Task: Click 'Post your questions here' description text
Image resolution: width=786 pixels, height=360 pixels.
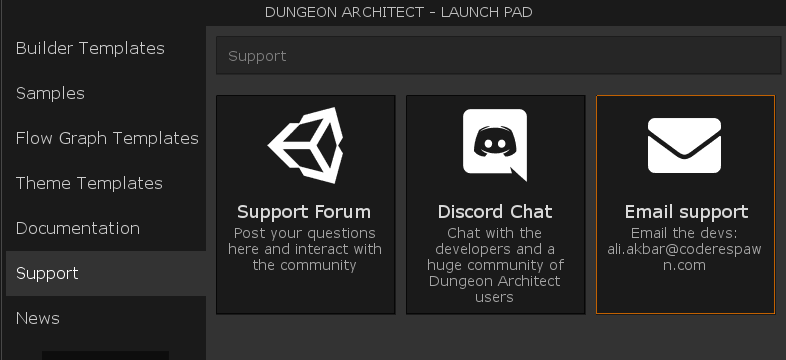Action: (305, 249)
